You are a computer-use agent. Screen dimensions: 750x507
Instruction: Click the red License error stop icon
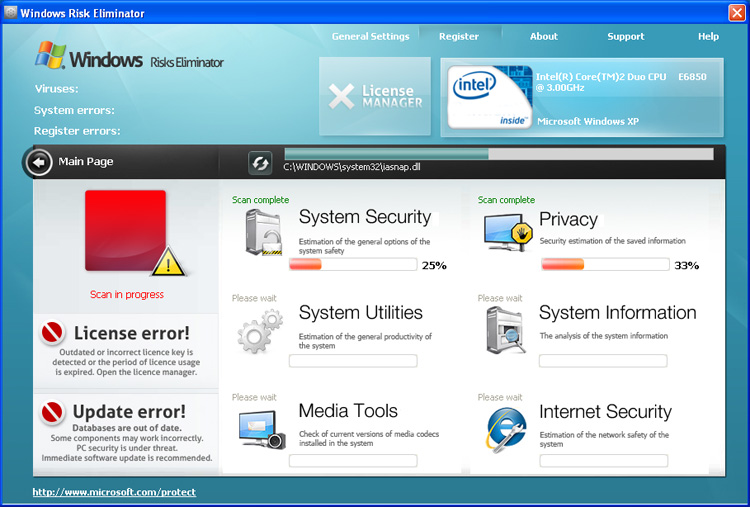tap(53, 332)
